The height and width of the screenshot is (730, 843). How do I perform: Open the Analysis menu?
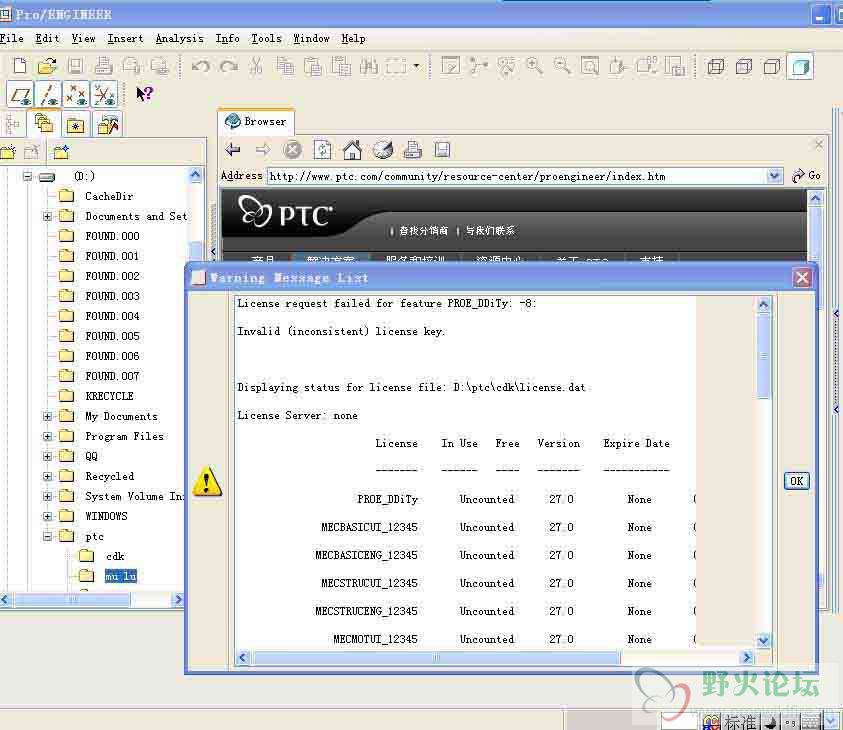click(x=180, y=38)
